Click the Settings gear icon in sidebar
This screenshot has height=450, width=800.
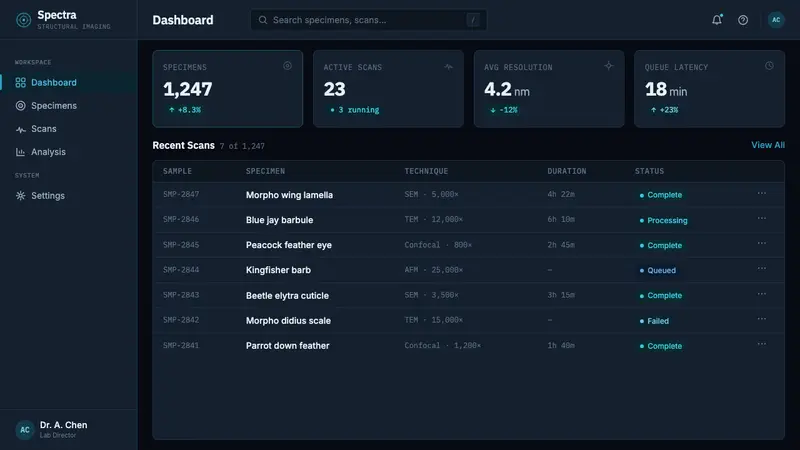tap(20, 195)
